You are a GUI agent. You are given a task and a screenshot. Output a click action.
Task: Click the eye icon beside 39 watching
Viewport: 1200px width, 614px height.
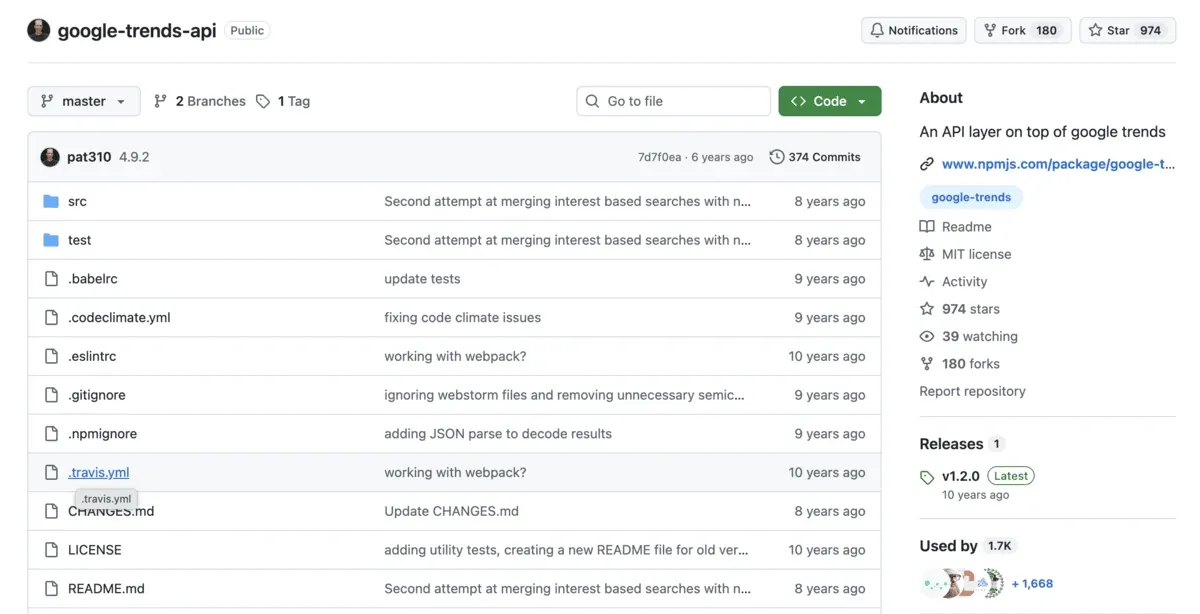click(927, 337)
